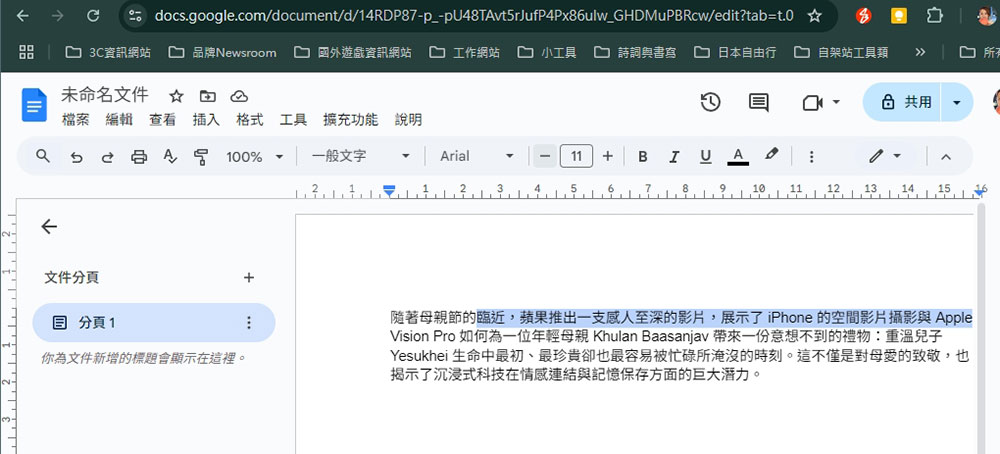Open the editing mode pencil dropdown

tap(885, 156)
